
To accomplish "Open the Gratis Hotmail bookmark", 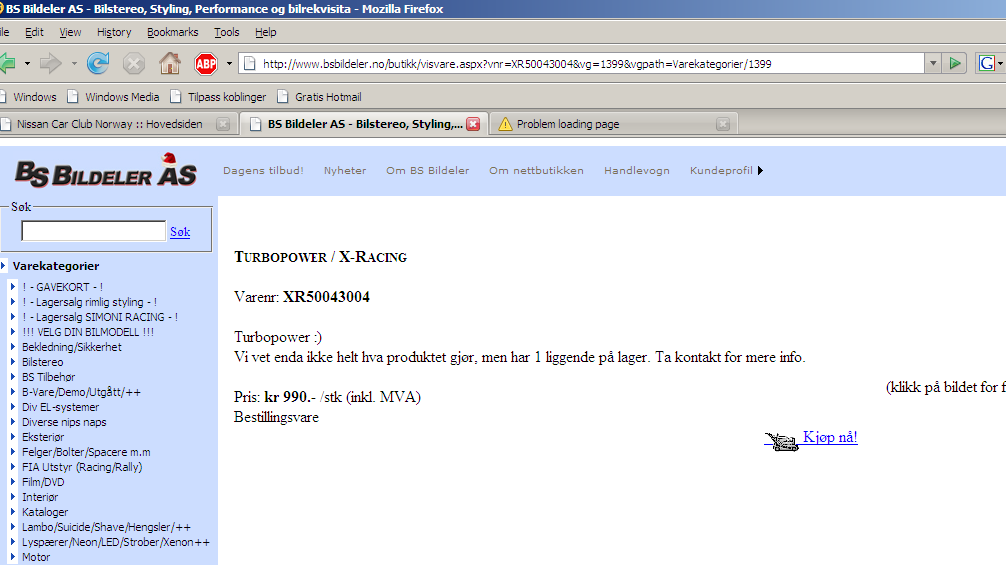I will [320, 97].
